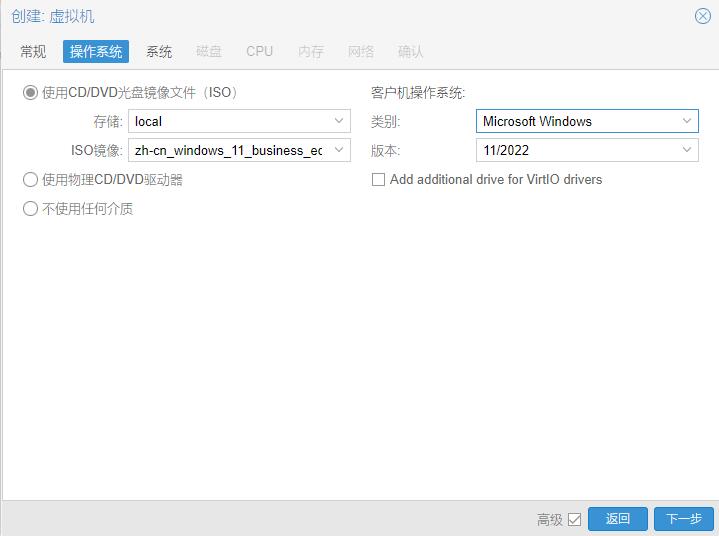Select 使用CD/DVD光盘镜像文件 (ISO) radio option
Image resolution: width=719 pixels, height=536 pixels.
[30, 93]
